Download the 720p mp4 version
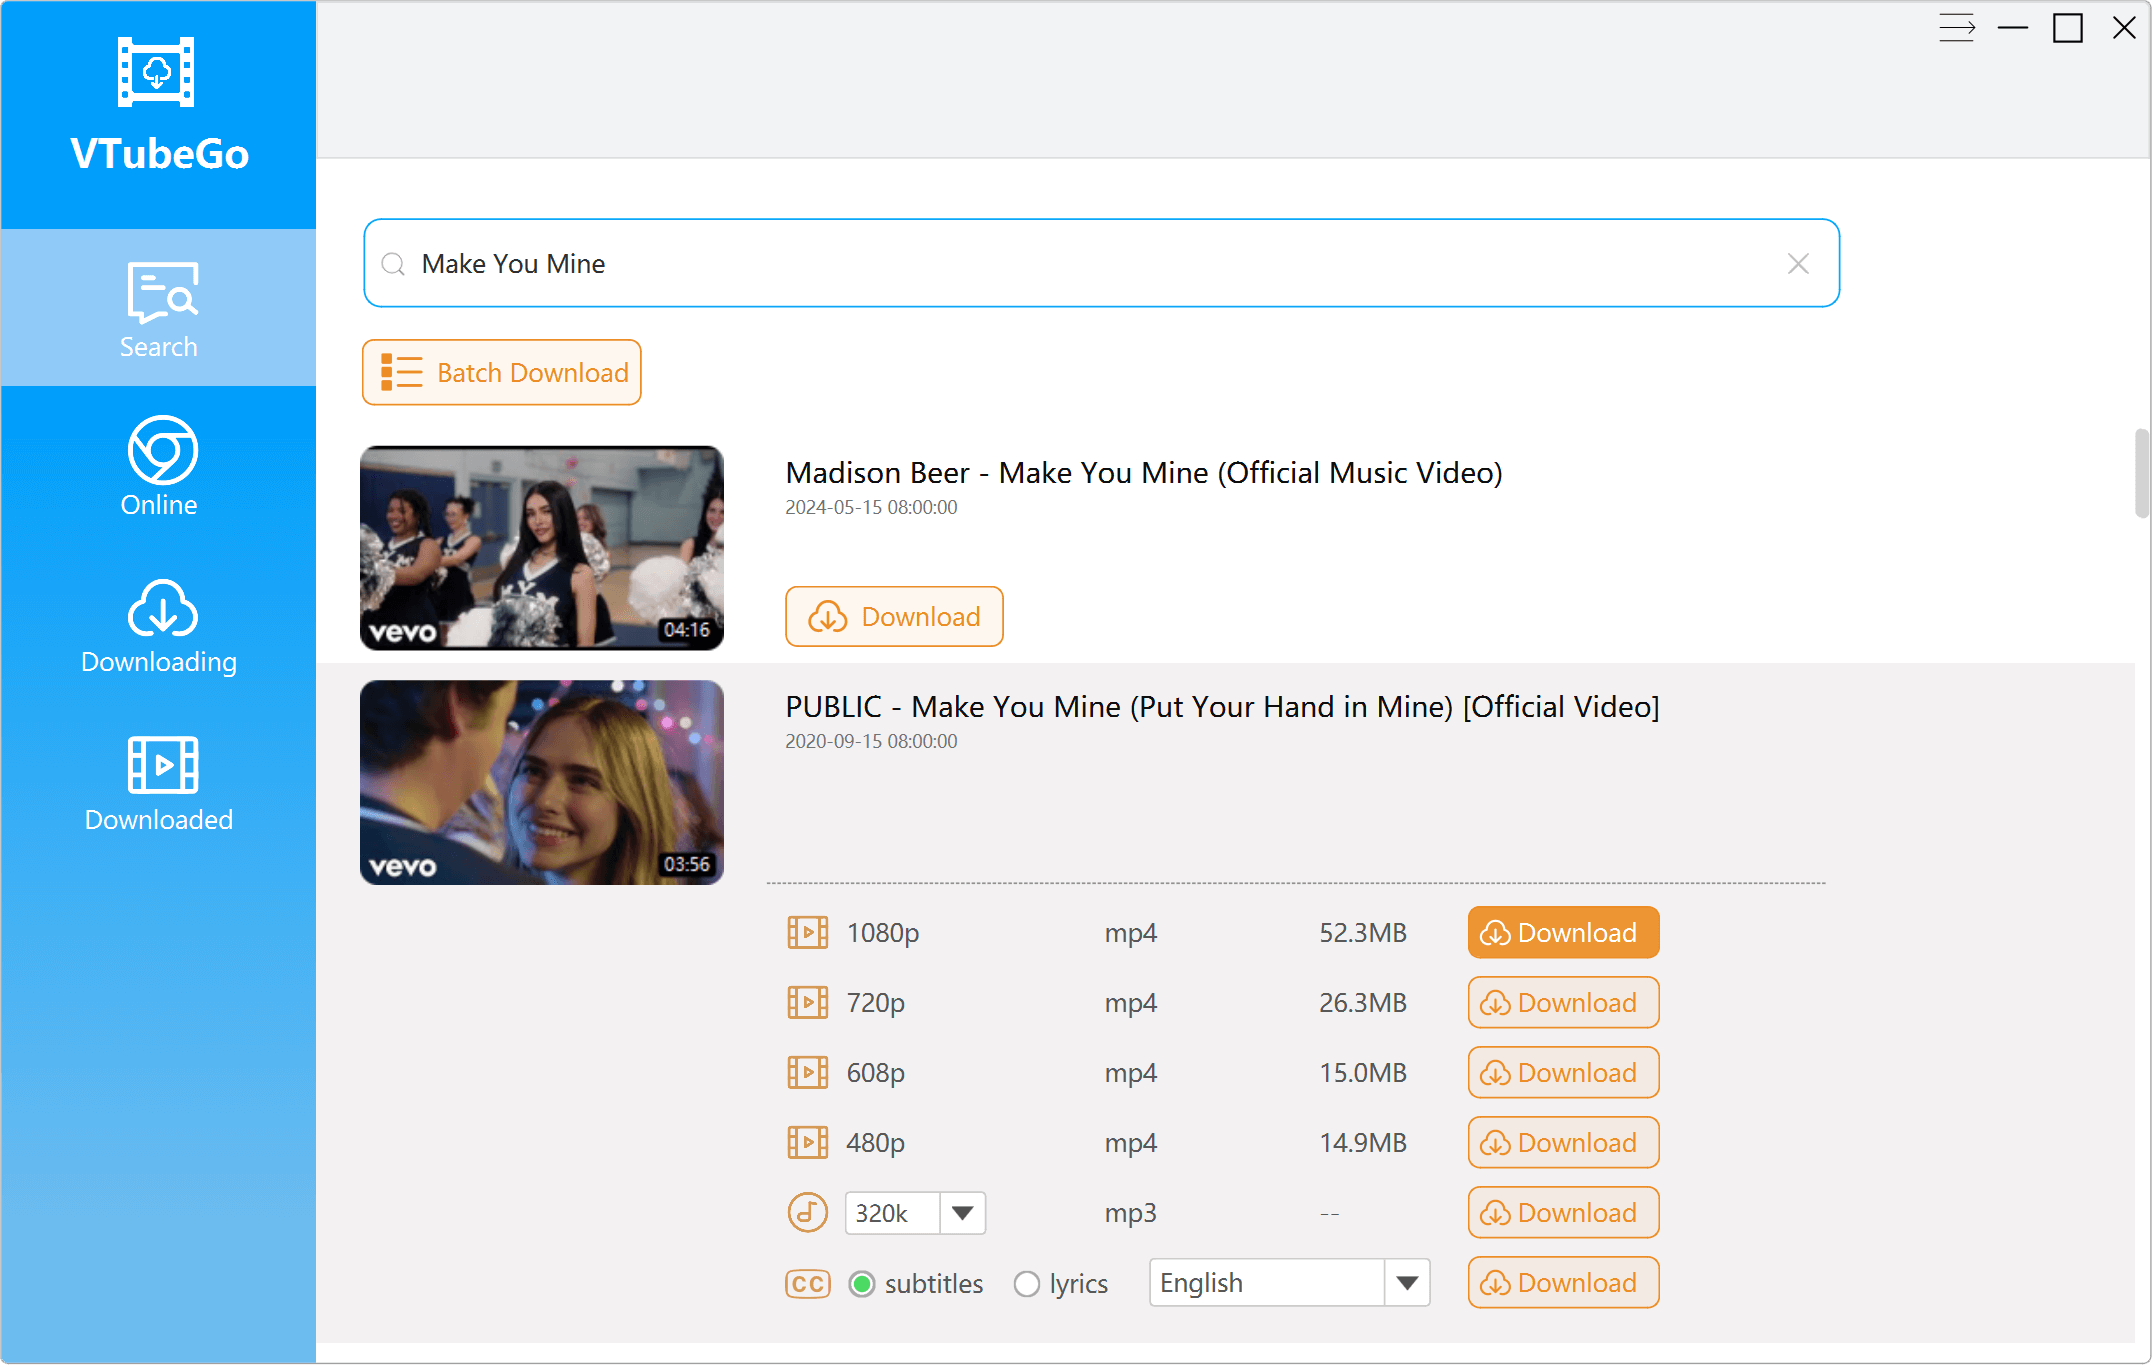The width and height of the screenshot is (2152, 1365). click(1563, 1003)
